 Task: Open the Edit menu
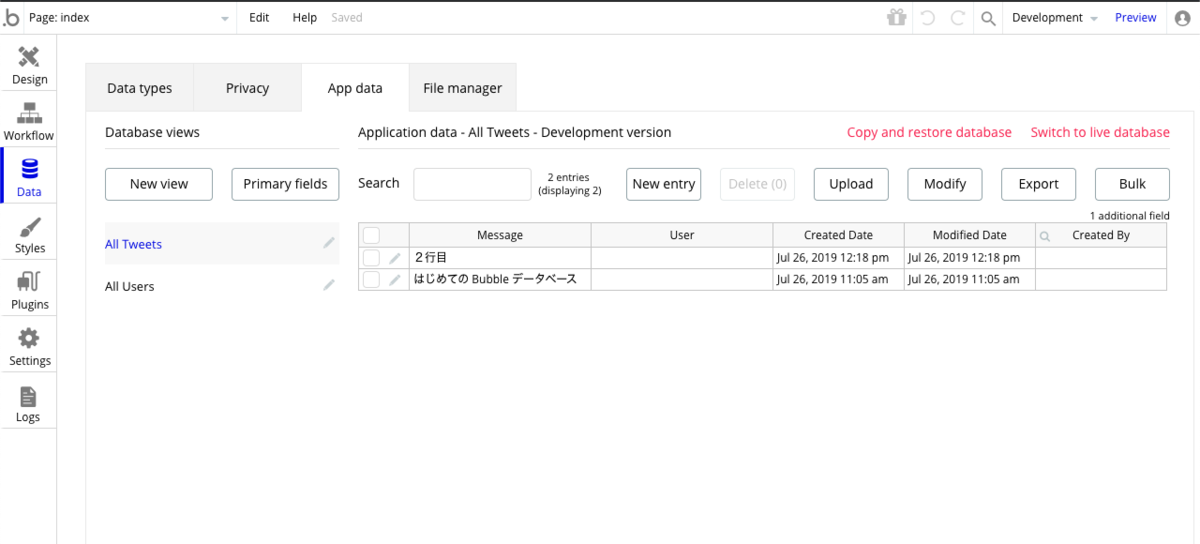(259, 17)
